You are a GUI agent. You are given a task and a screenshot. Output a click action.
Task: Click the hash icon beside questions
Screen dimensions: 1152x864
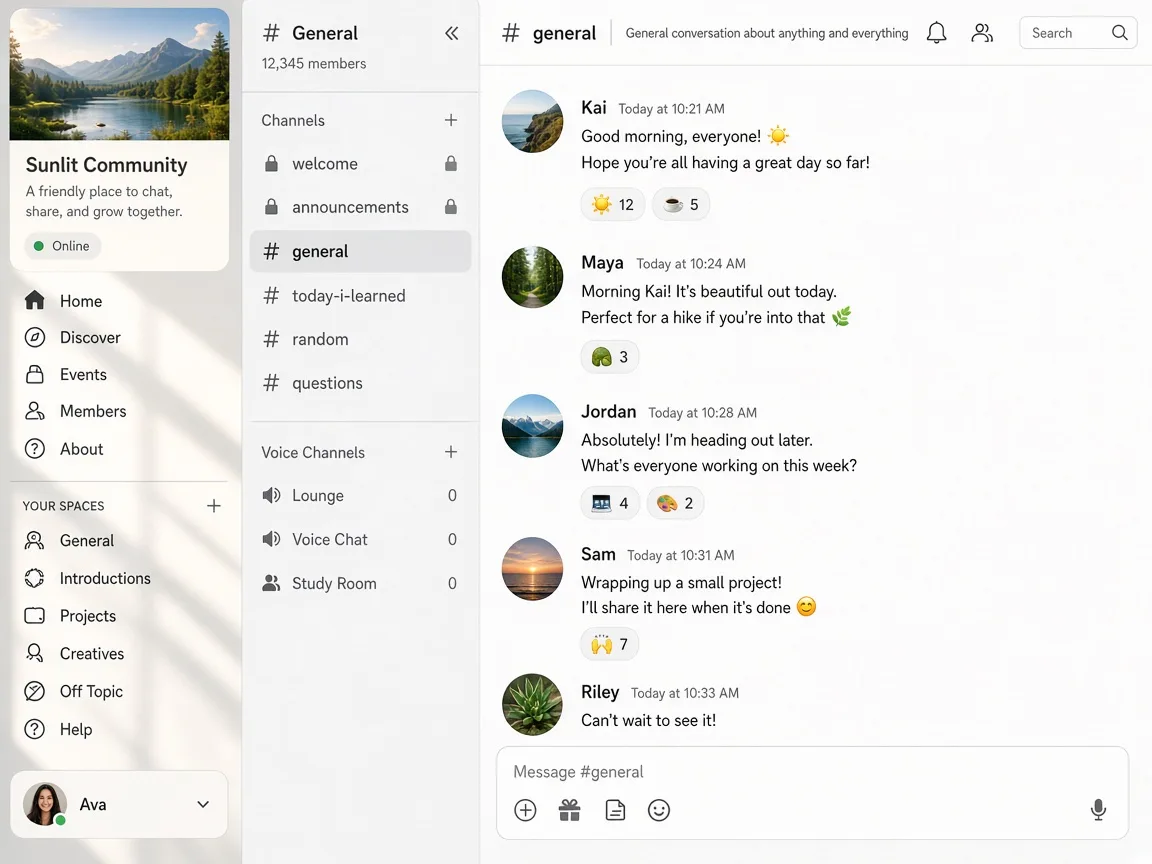pyautogui.click(x=271, y=383)
